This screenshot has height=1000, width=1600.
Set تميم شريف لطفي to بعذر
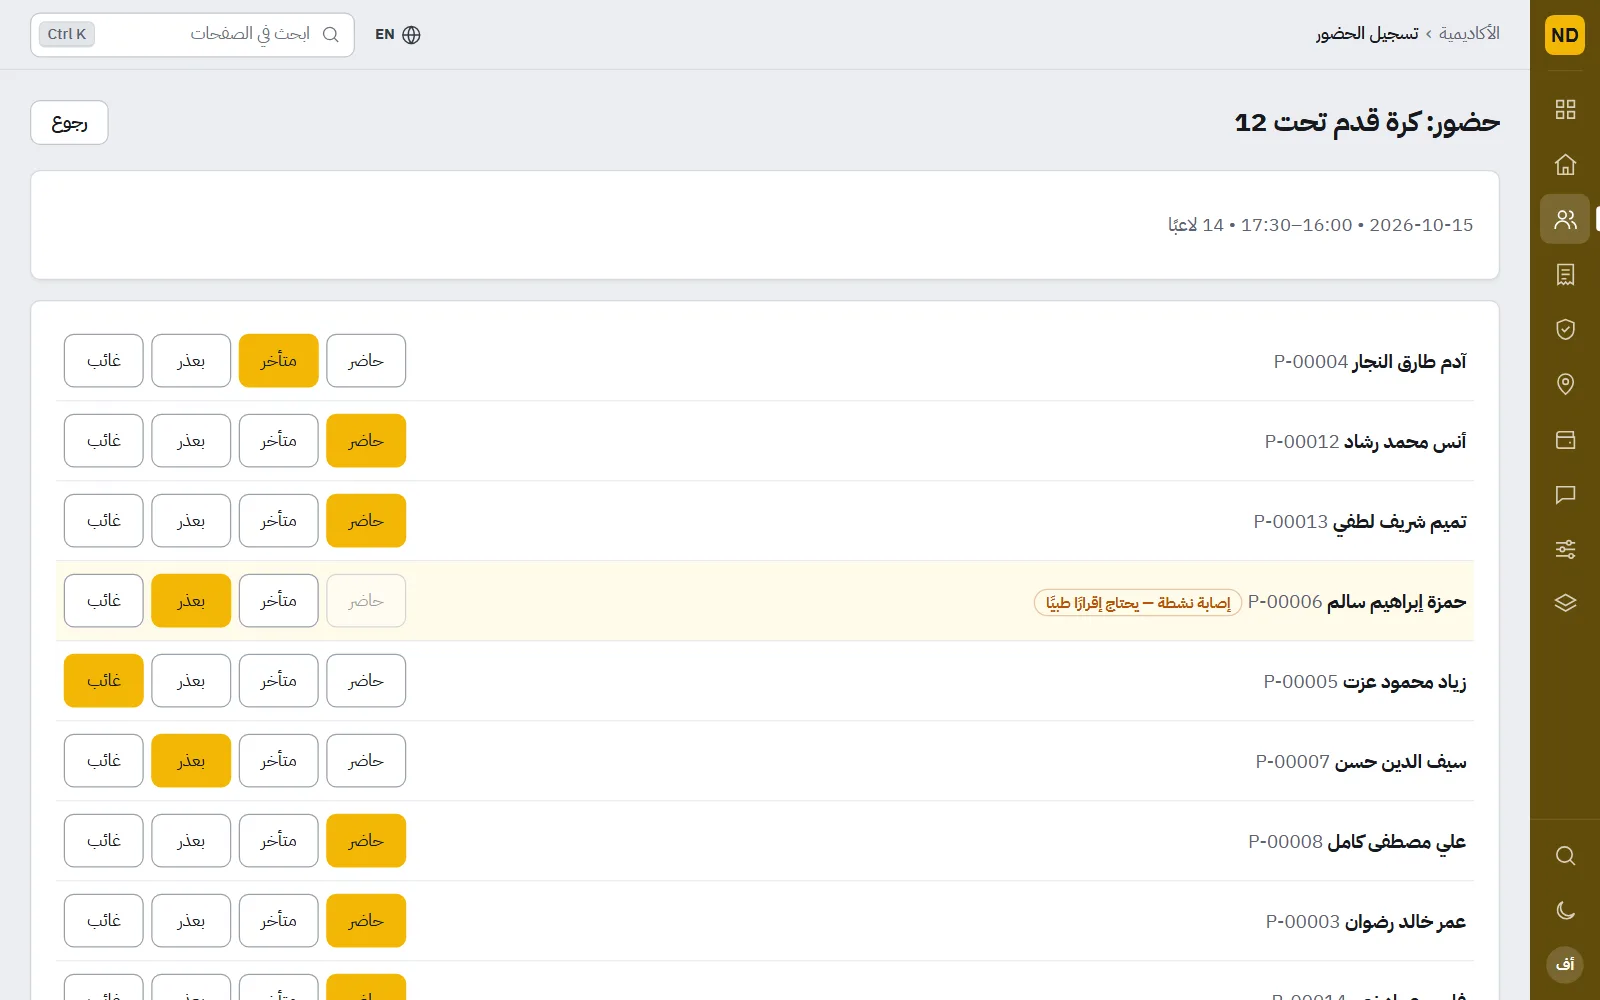coord(191,521)
